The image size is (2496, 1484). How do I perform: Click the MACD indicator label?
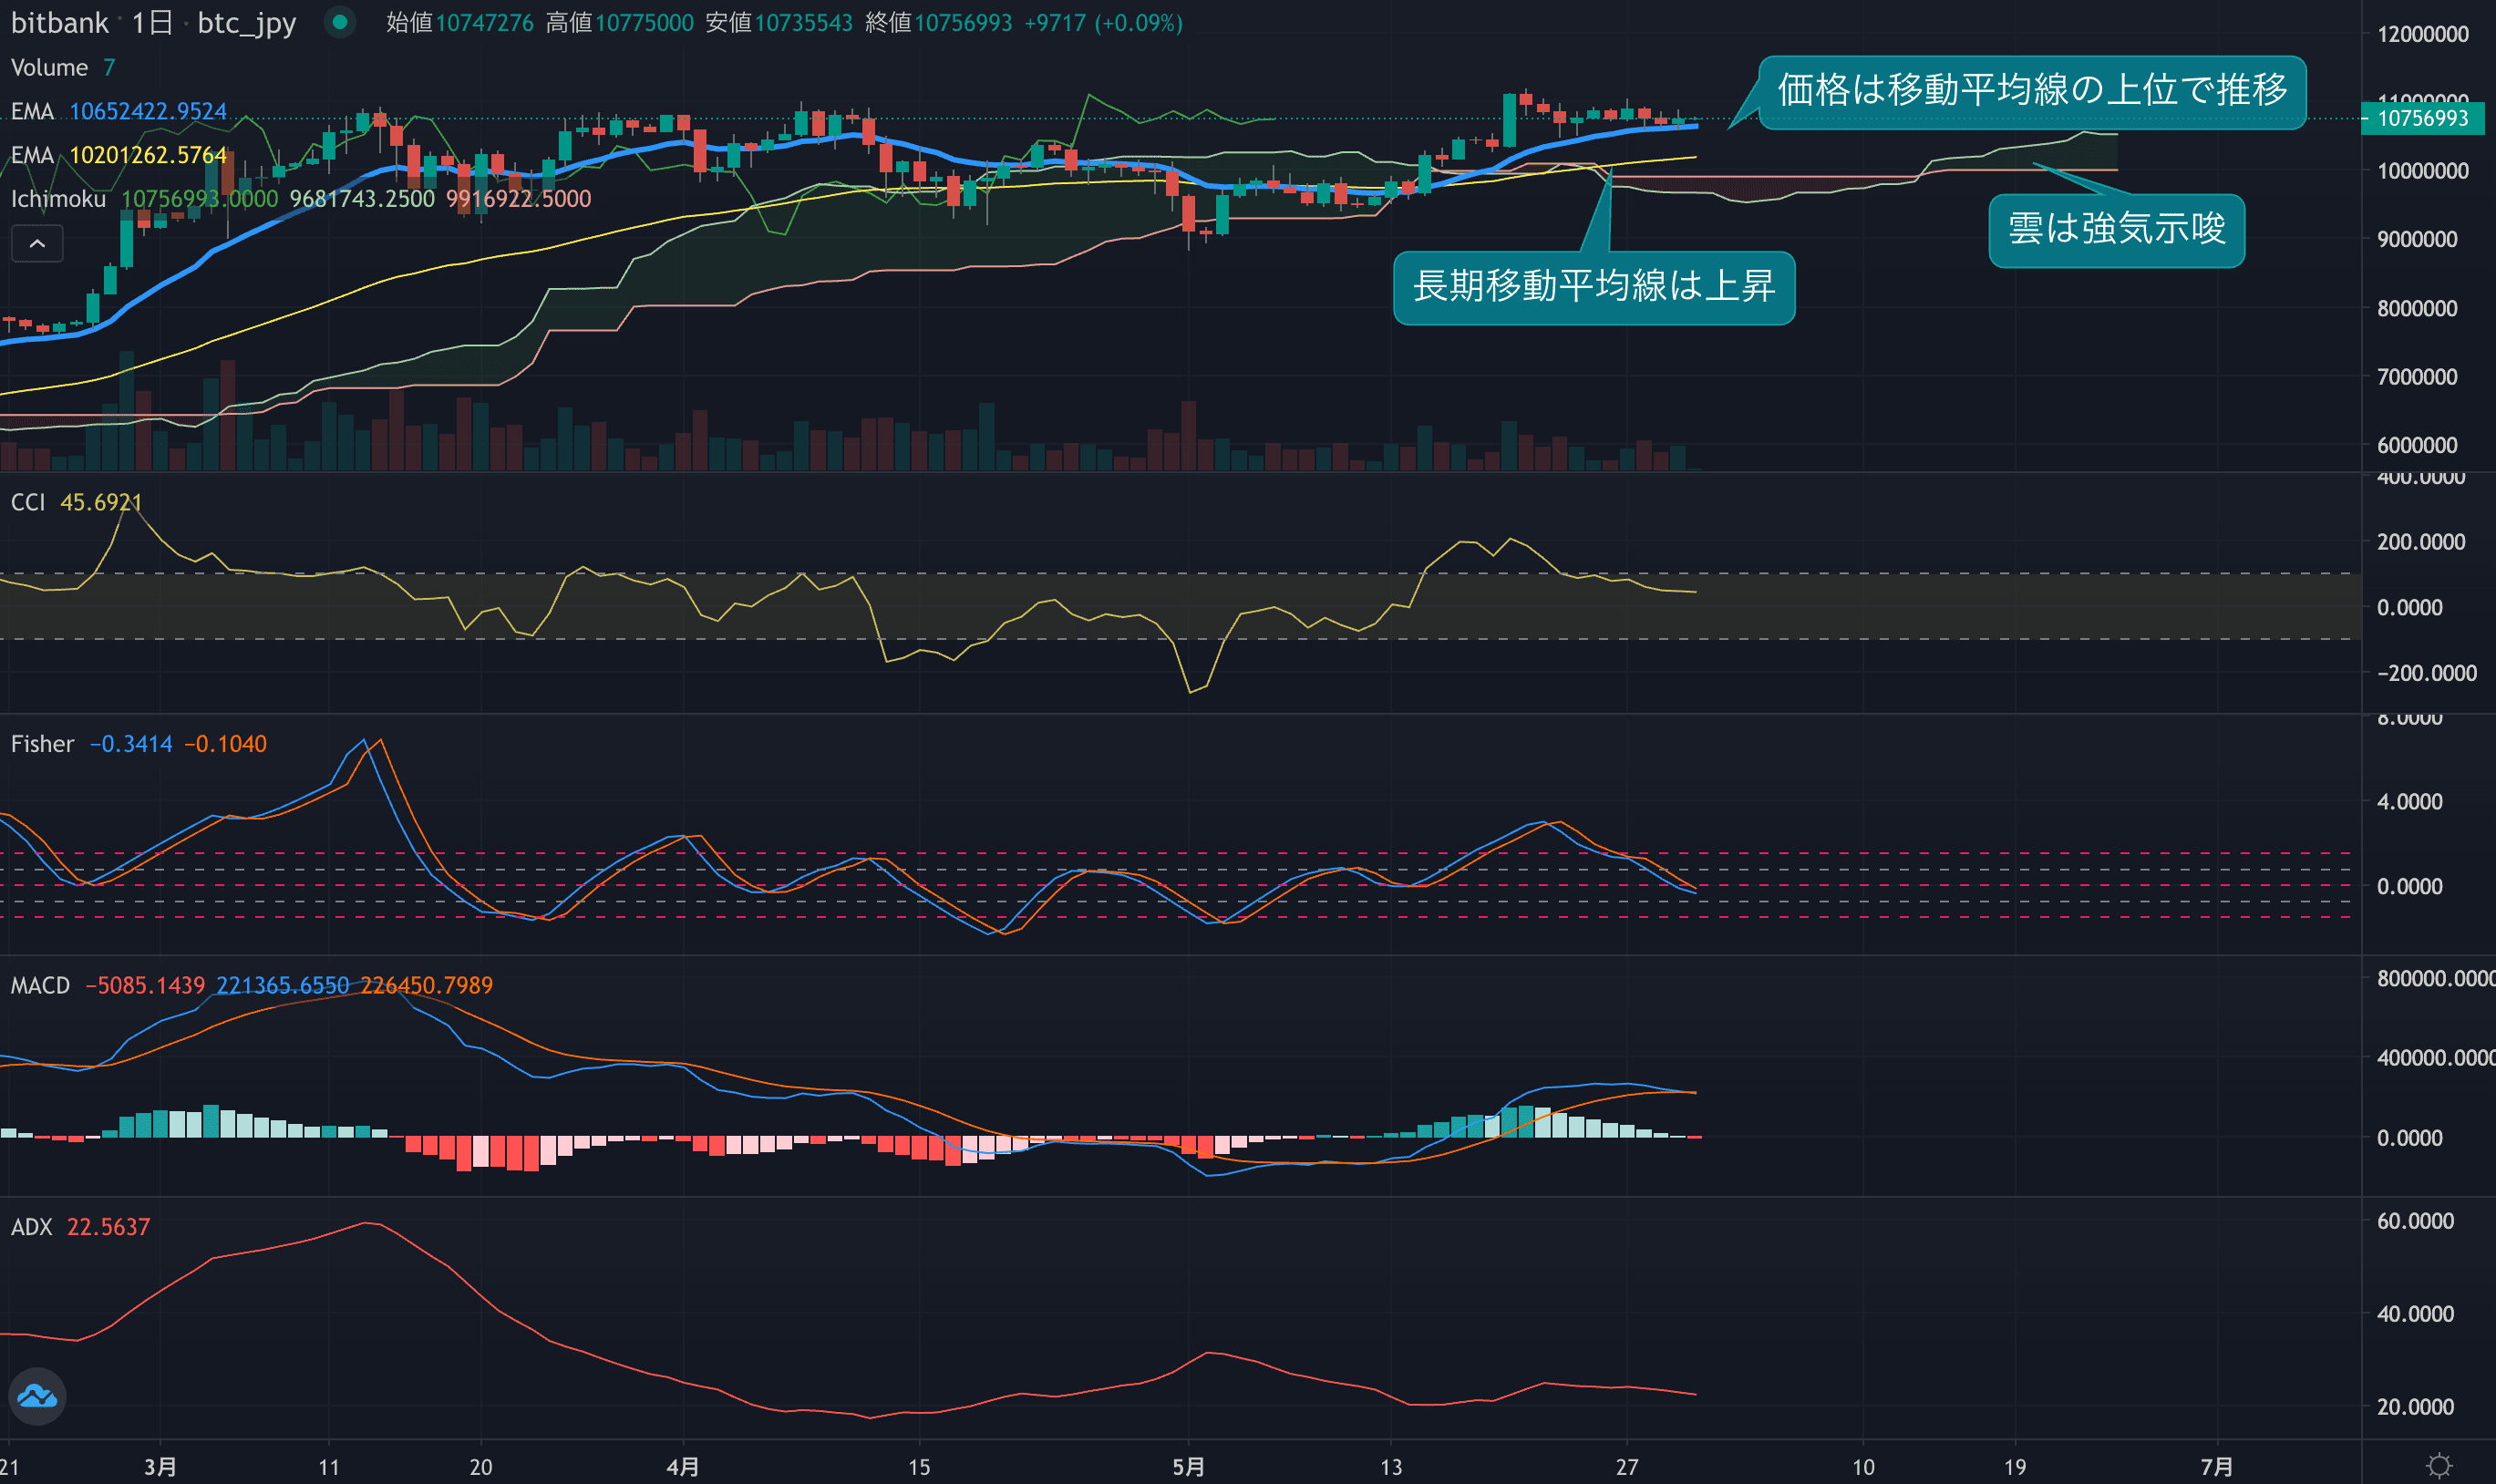pyautogui.click(x=40, y=985)
